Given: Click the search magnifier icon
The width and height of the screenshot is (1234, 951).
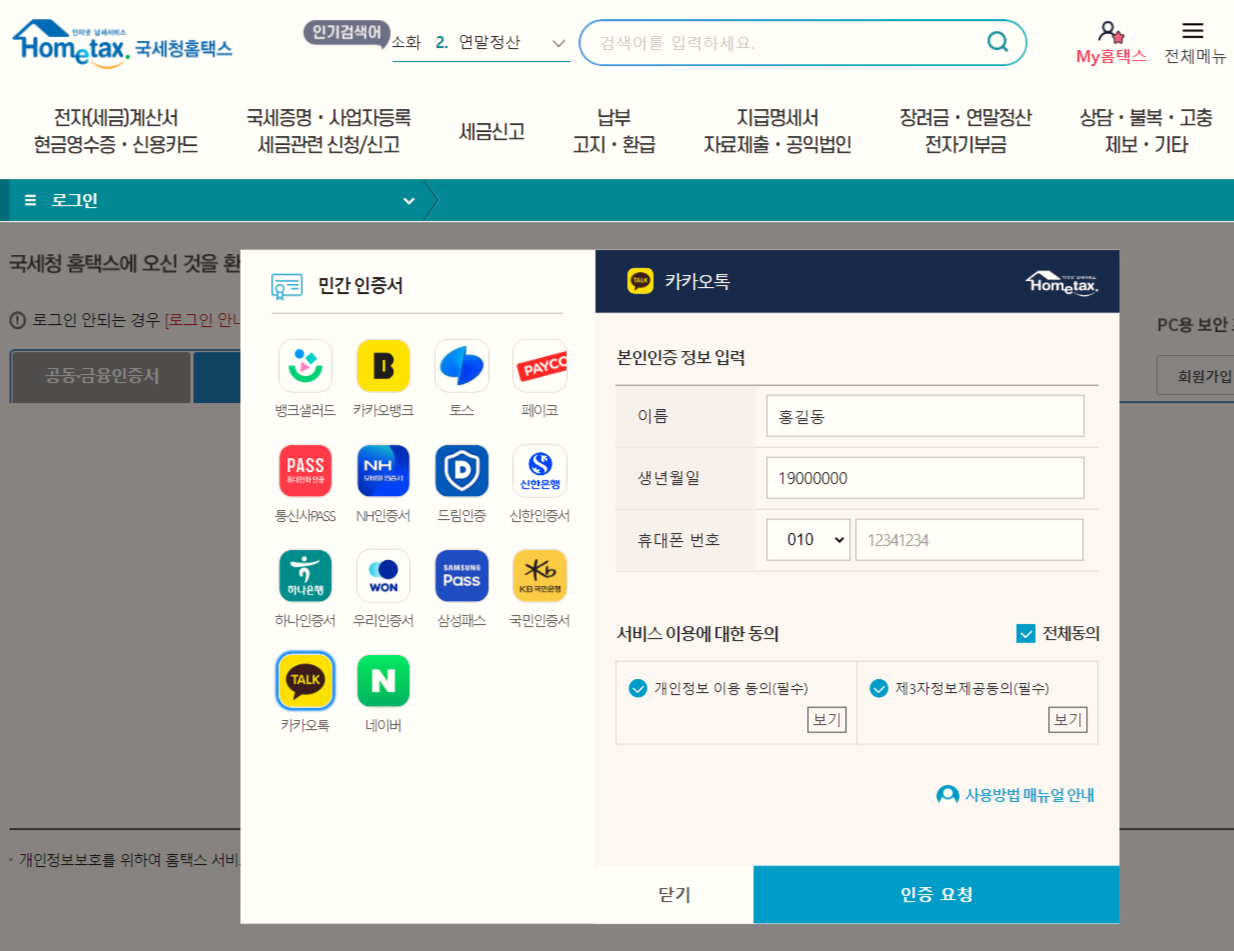Looking at the screenshot, I should 997,42.
